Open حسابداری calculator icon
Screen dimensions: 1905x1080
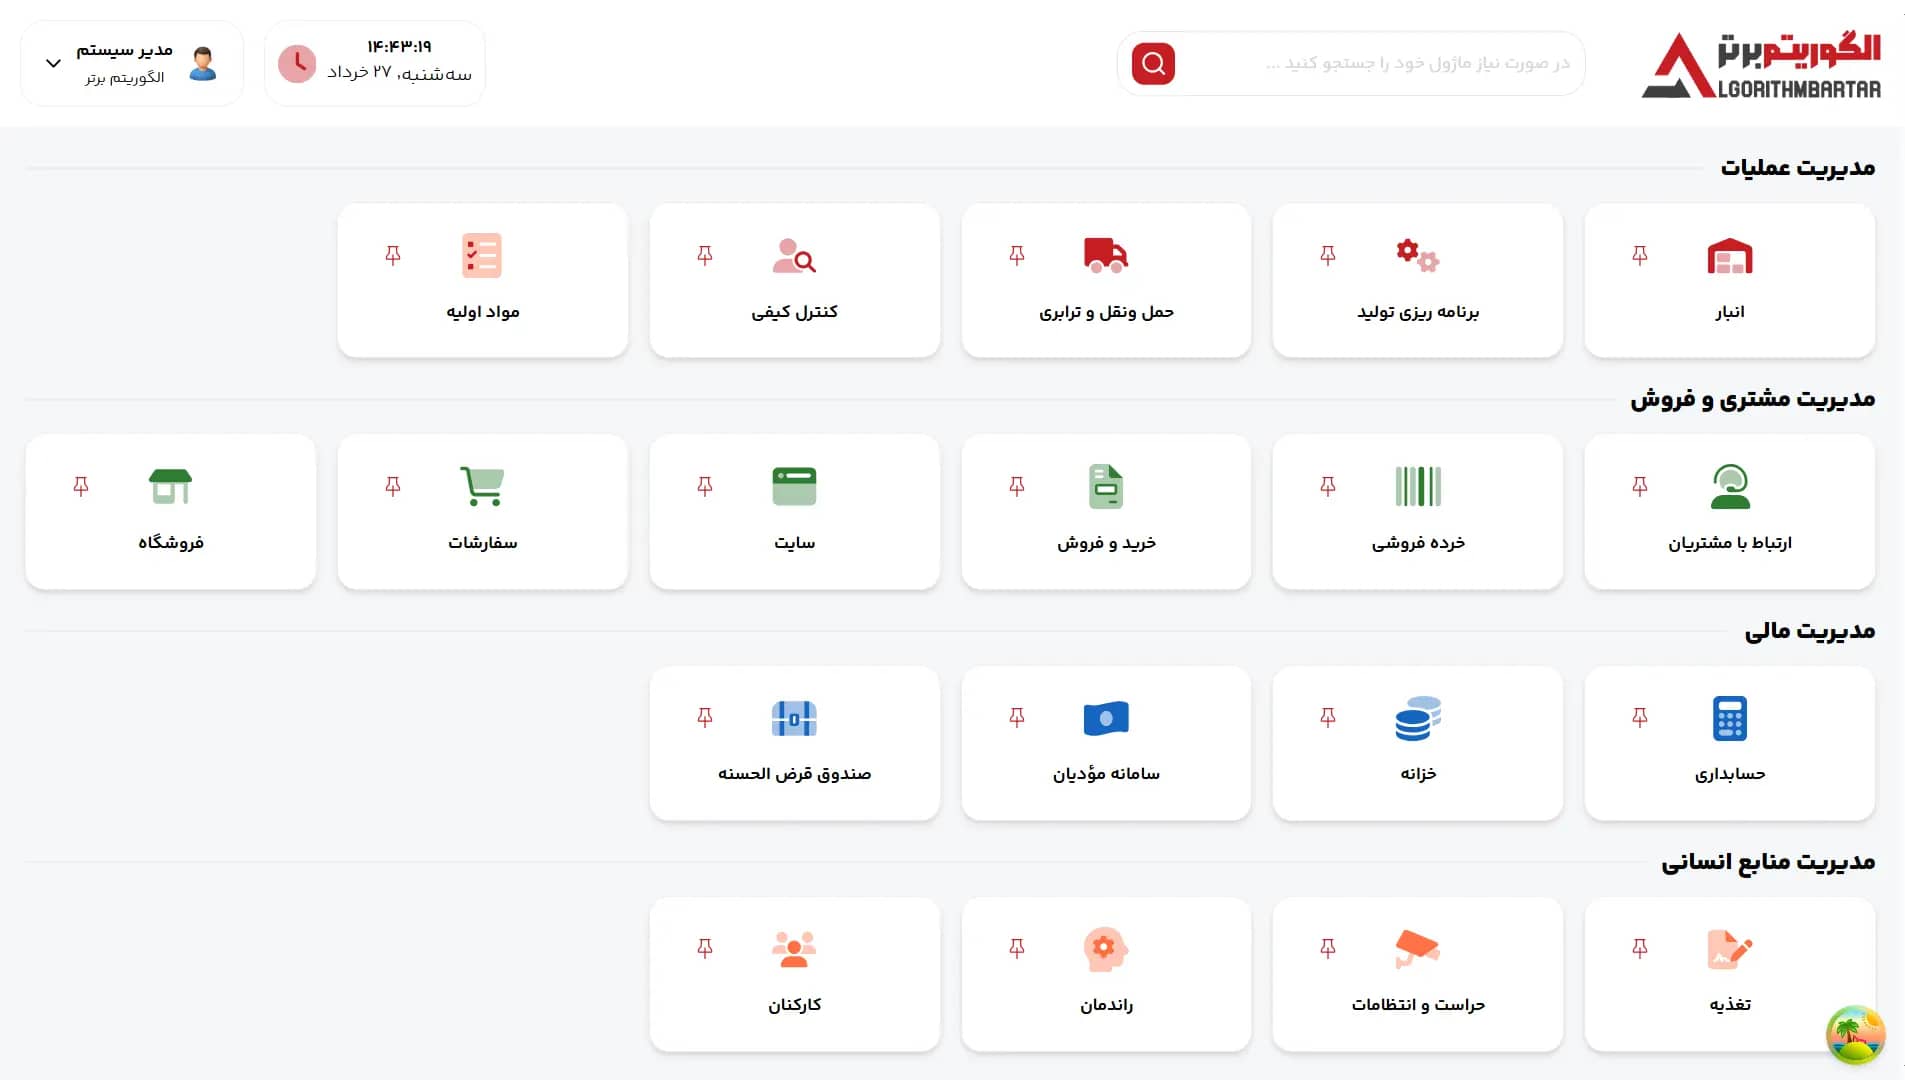[x=1729, y=718]
